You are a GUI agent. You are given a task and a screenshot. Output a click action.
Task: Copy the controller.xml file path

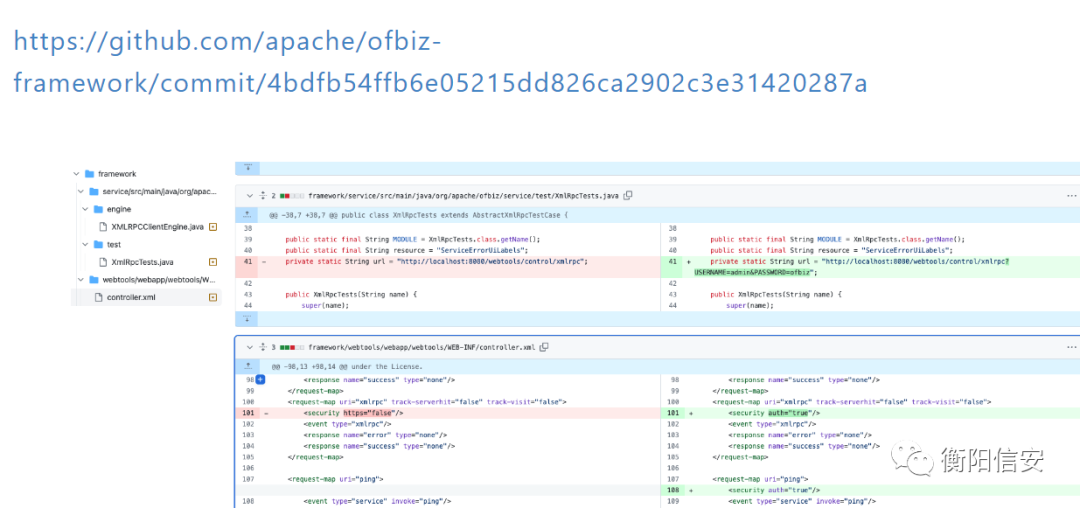(x=544, y=347)
